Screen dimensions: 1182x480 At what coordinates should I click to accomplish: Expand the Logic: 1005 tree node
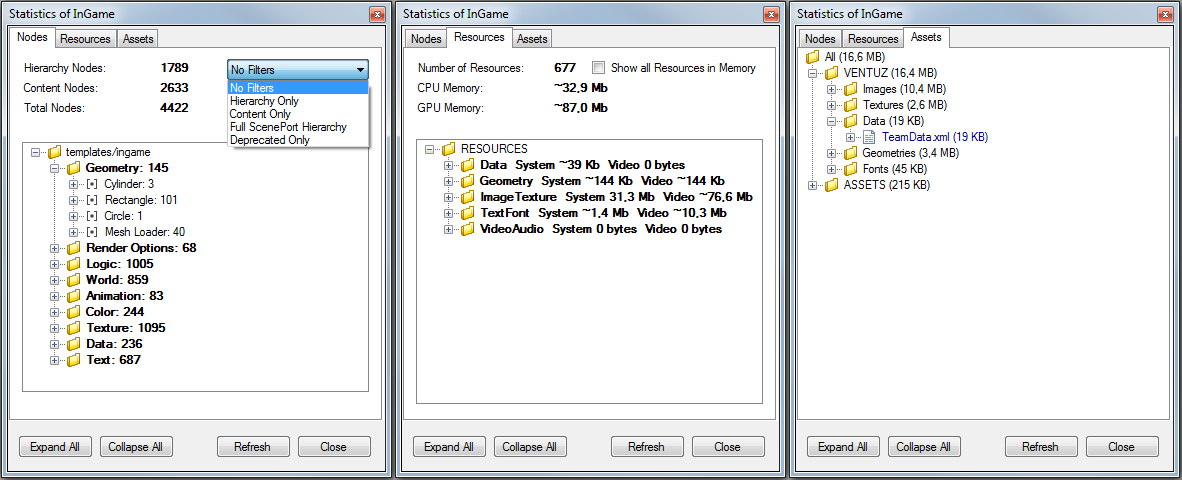(55, 264)
